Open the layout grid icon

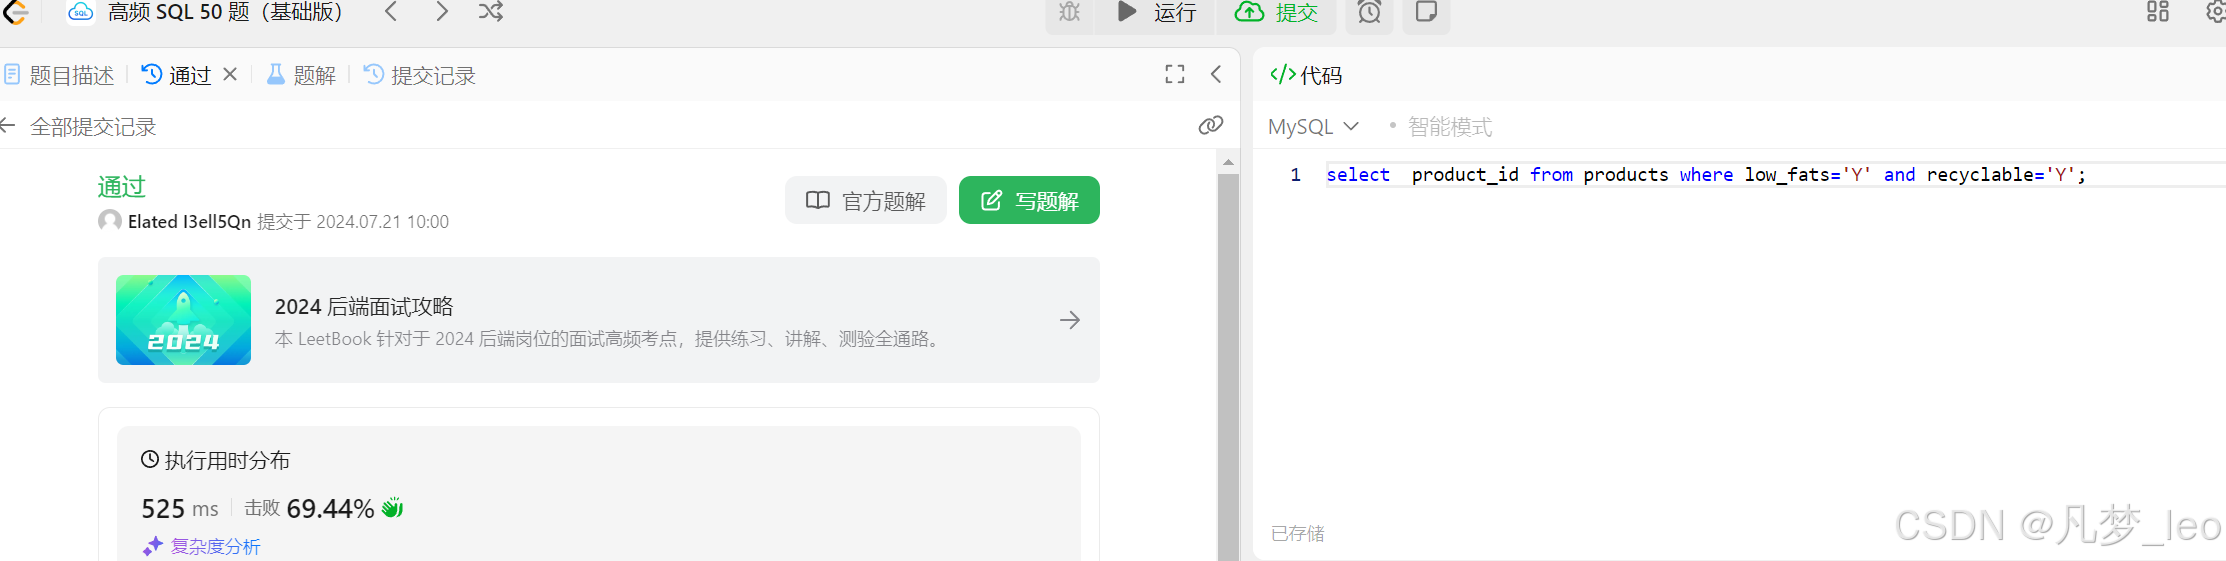[2158, 12]
